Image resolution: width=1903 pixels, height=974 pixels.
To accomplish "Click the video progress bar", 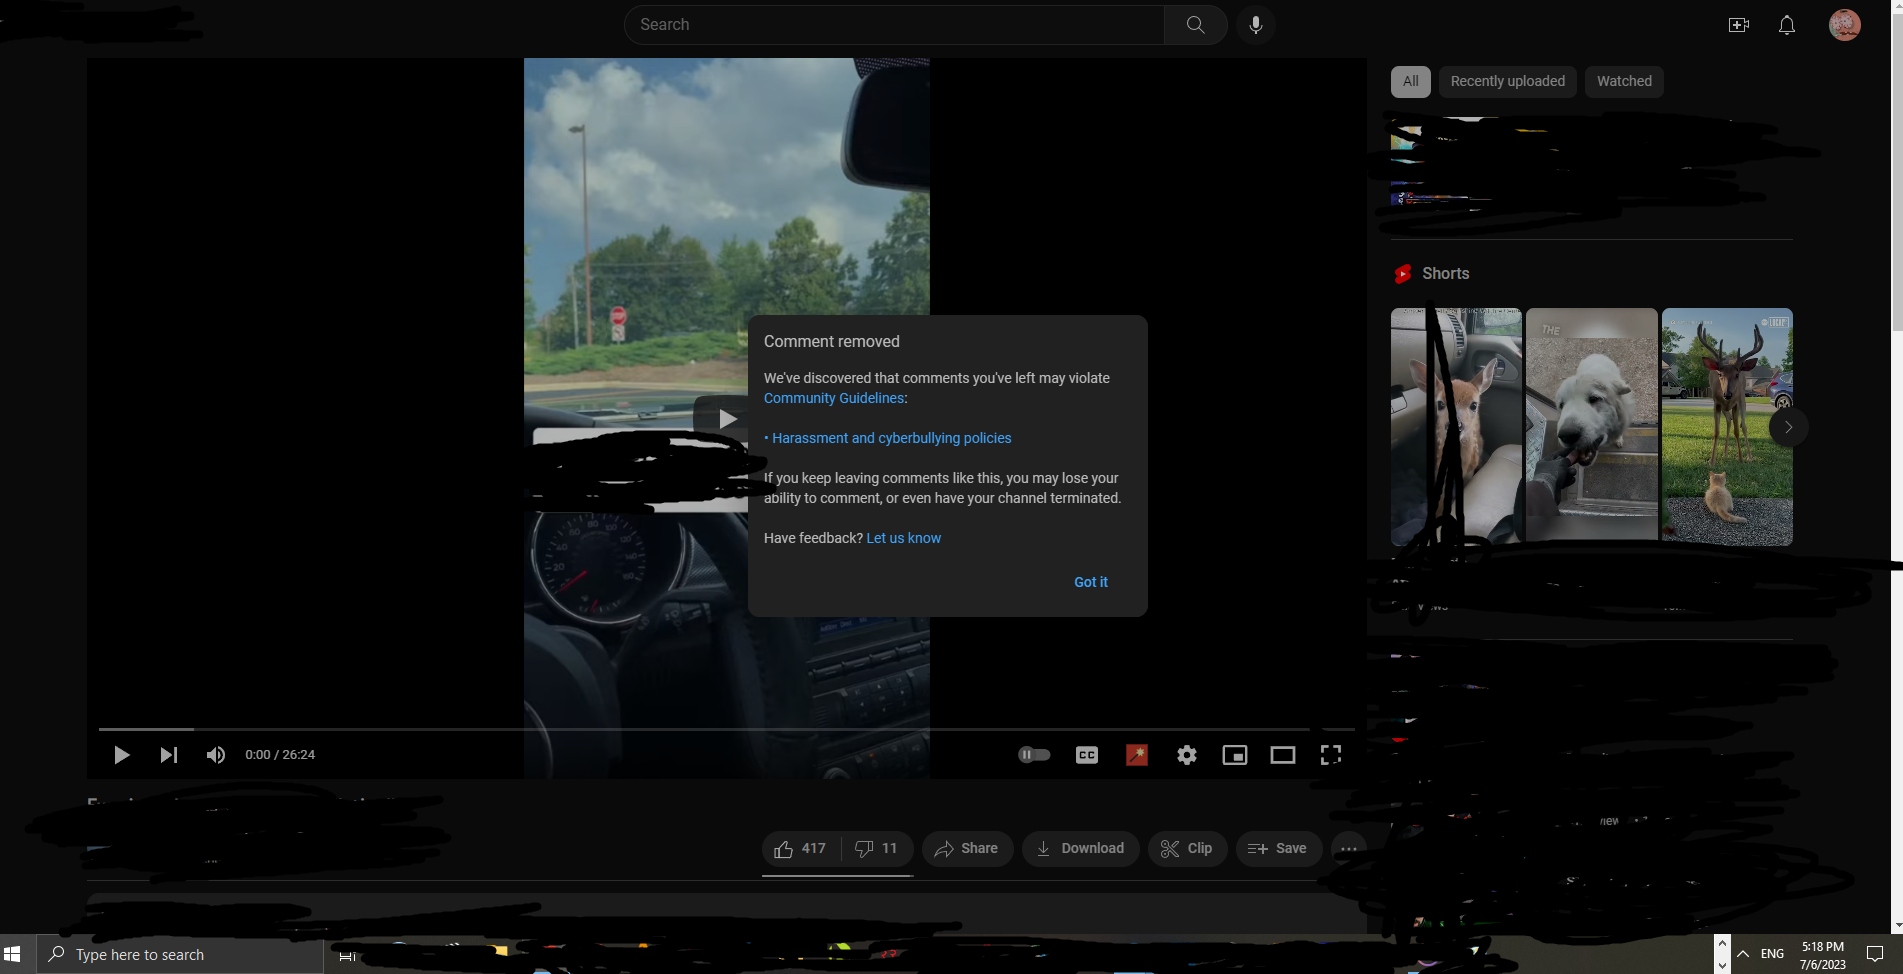I will 700,729.
